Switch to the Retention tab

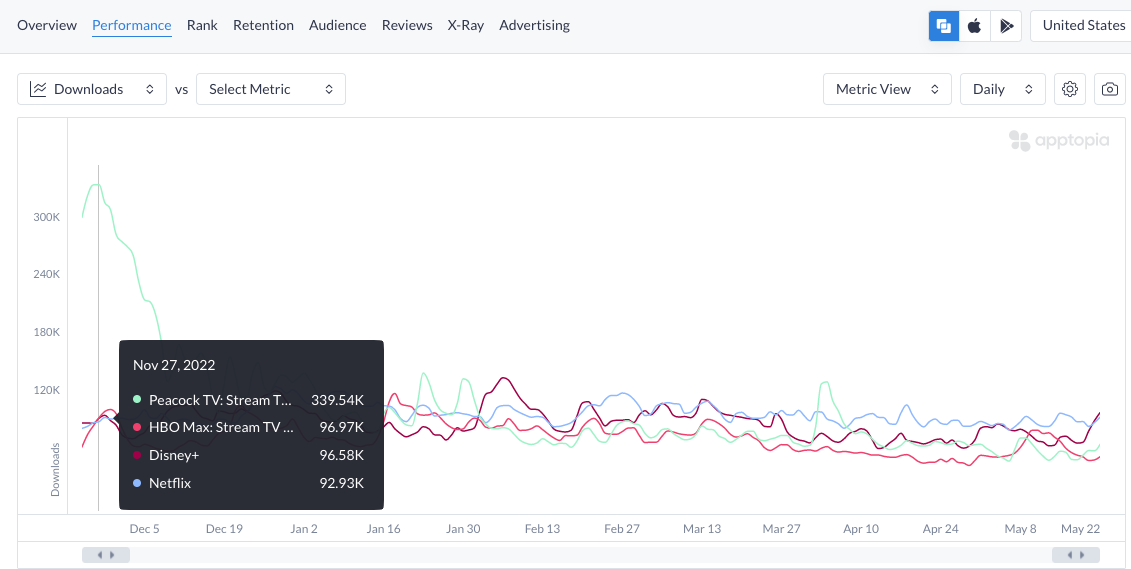tap(263, 25)
